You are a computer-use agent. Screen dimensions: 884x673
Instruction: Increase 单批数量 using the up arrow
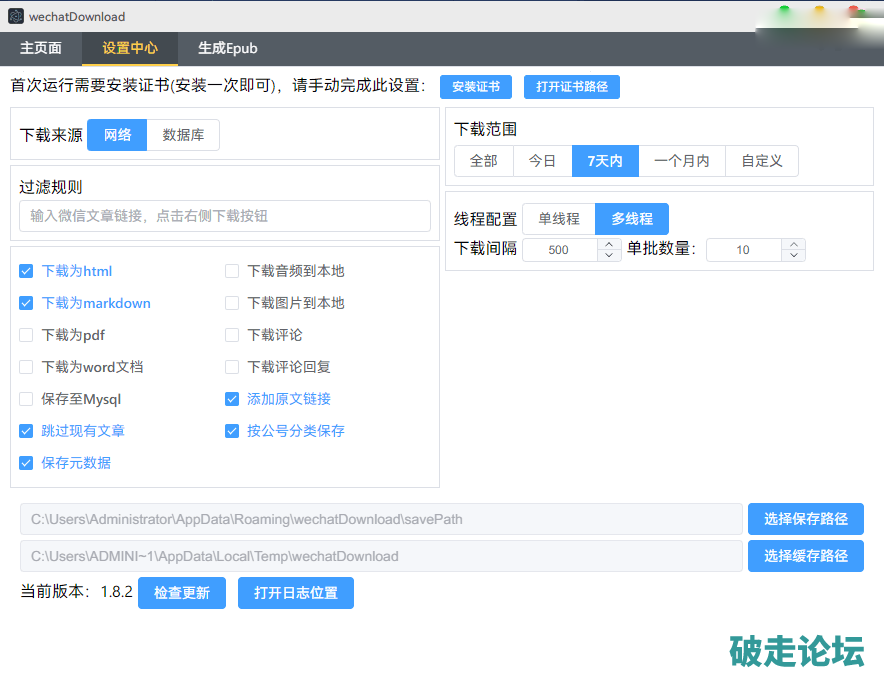pos(793,244)
